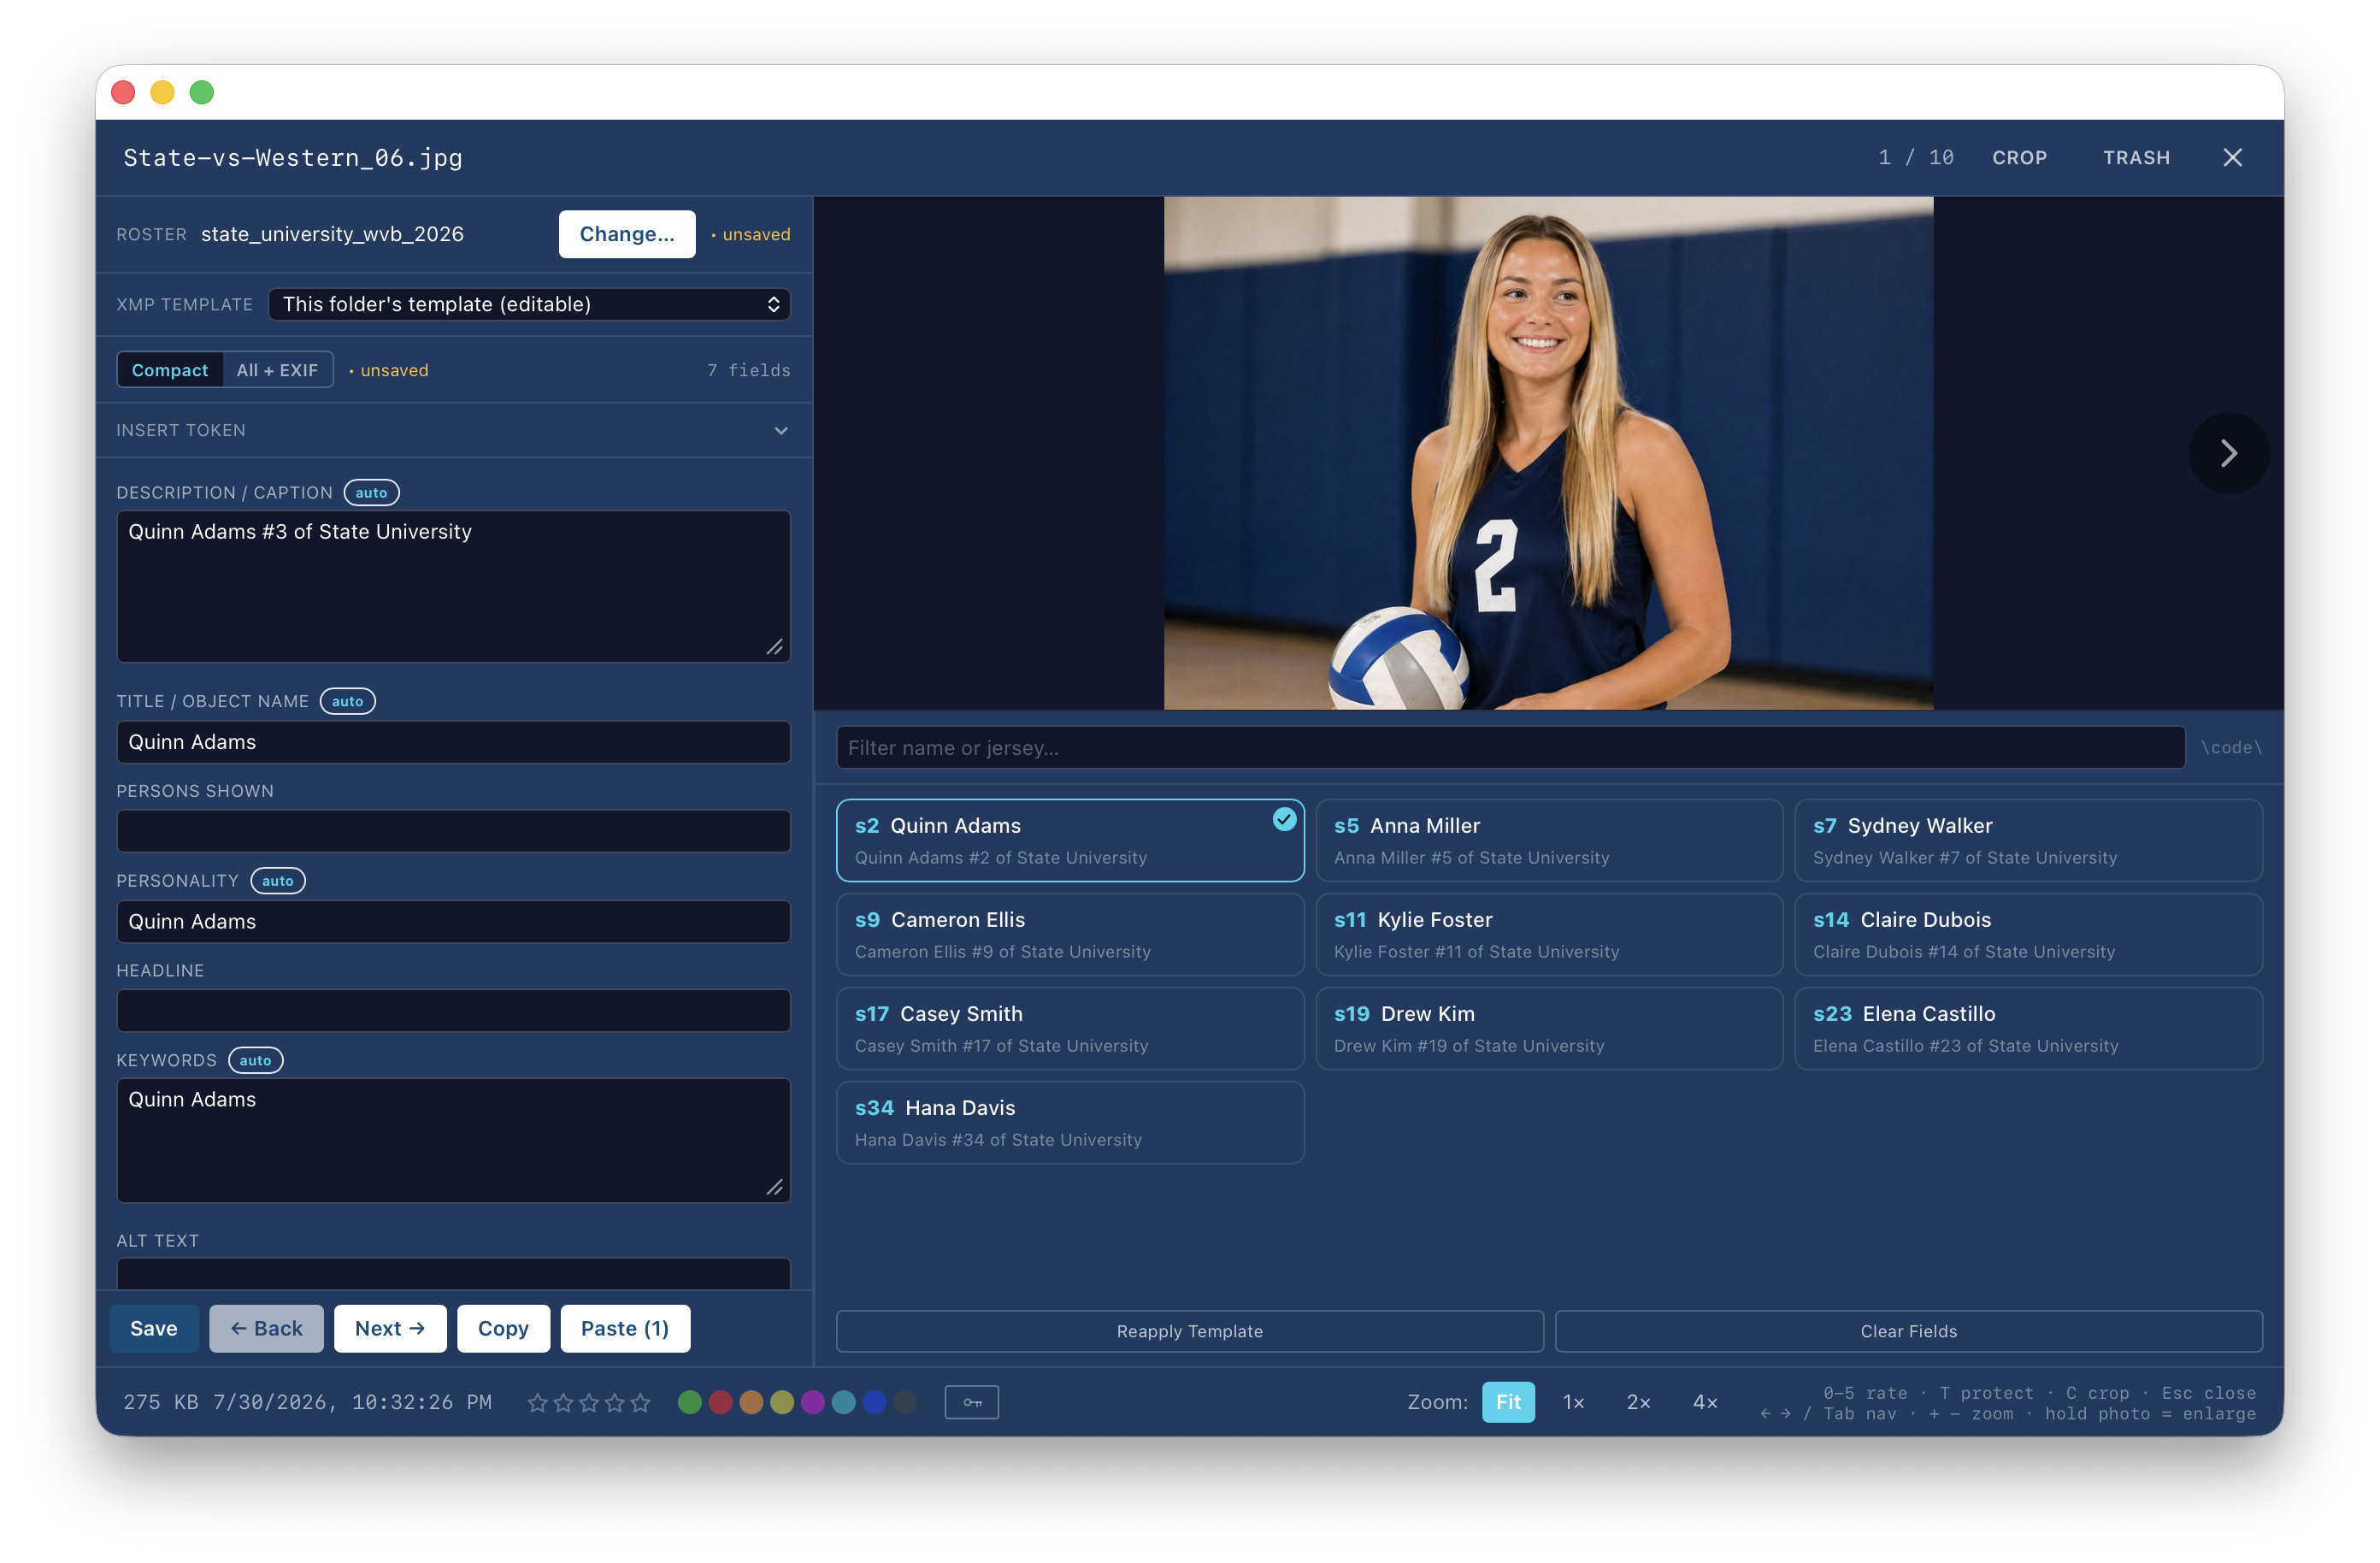Viewport: 2380px width, 1563px height.
Task: Click the Personality field
Action: pyautogui.click(x=453, y=921)
